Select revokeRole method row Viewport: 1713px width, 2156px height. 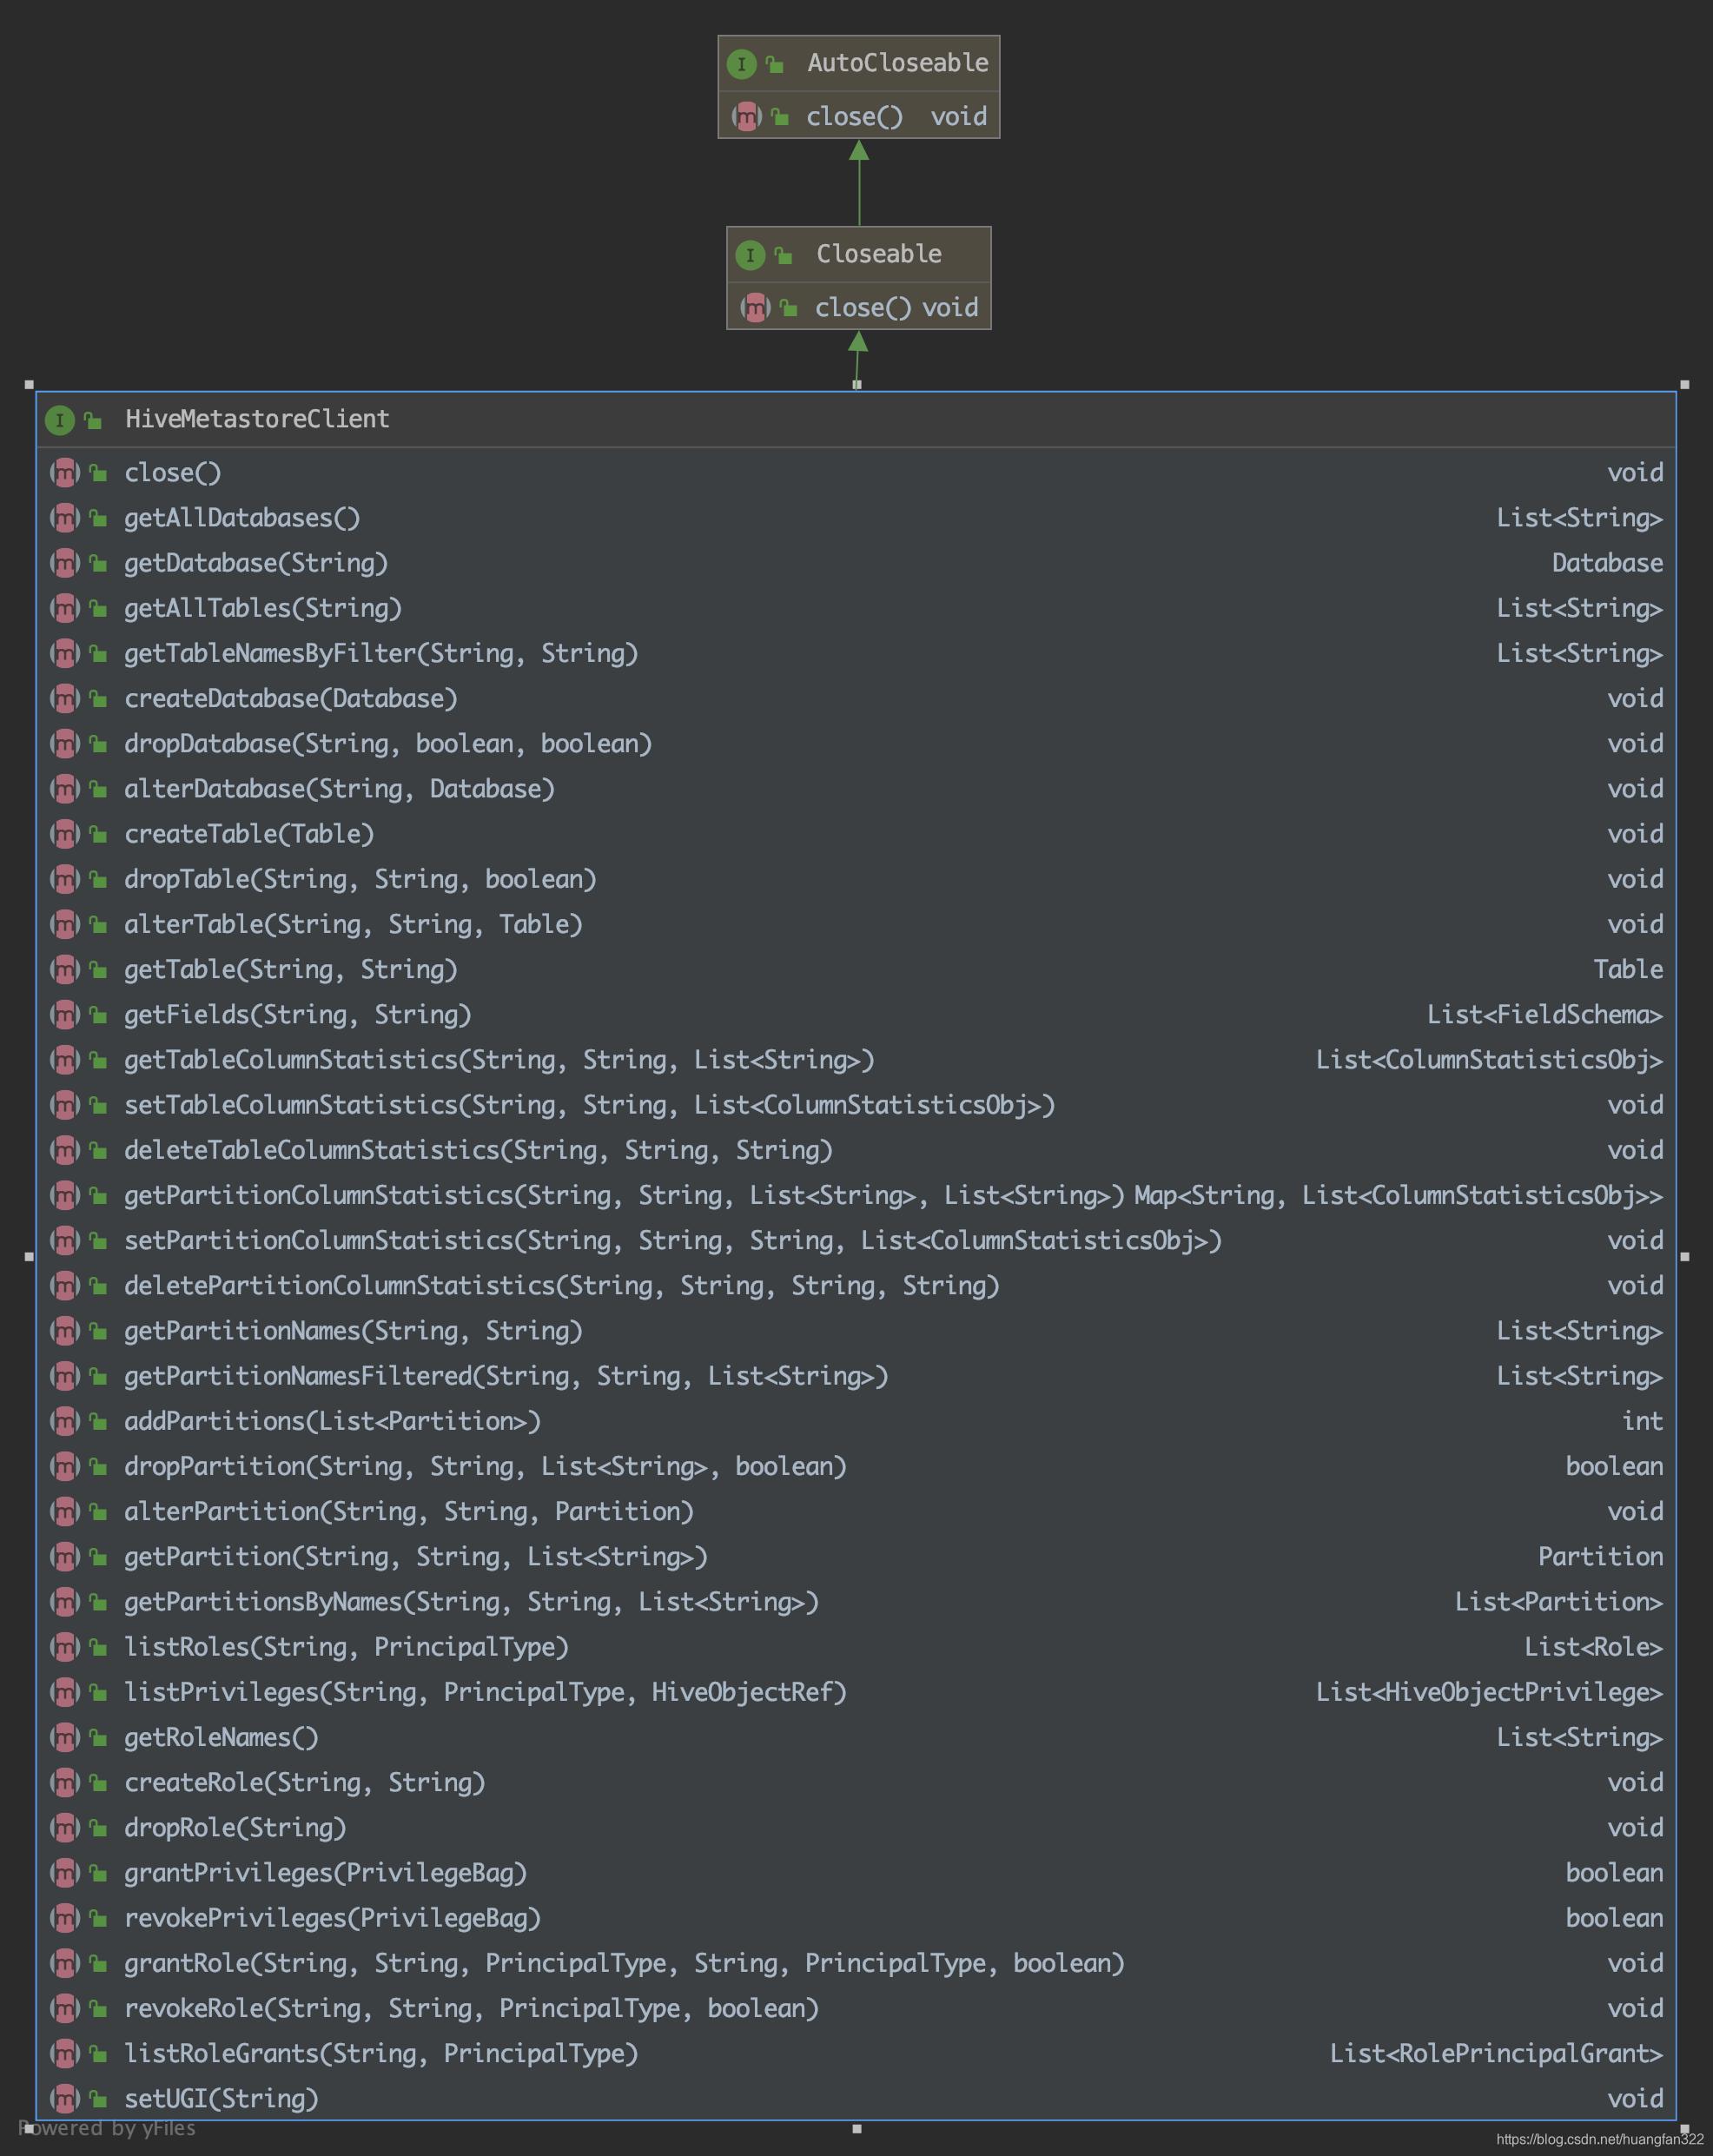[x=856, y=2008]
